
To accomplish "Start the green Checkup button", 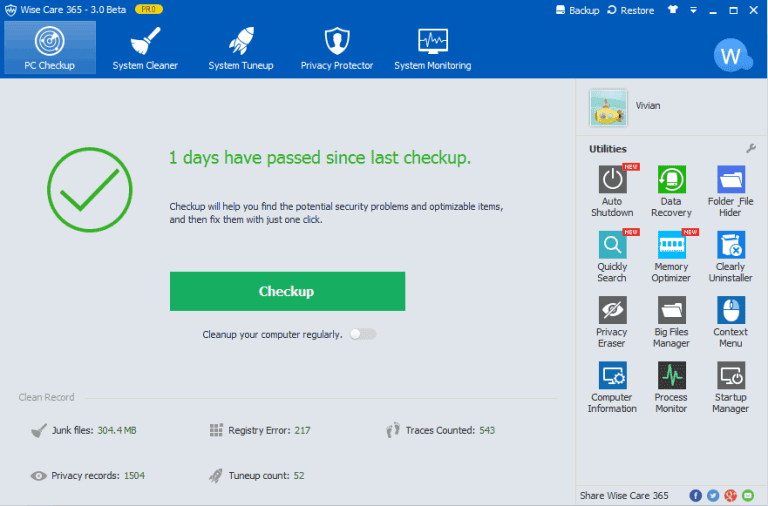I will [288, 291].
